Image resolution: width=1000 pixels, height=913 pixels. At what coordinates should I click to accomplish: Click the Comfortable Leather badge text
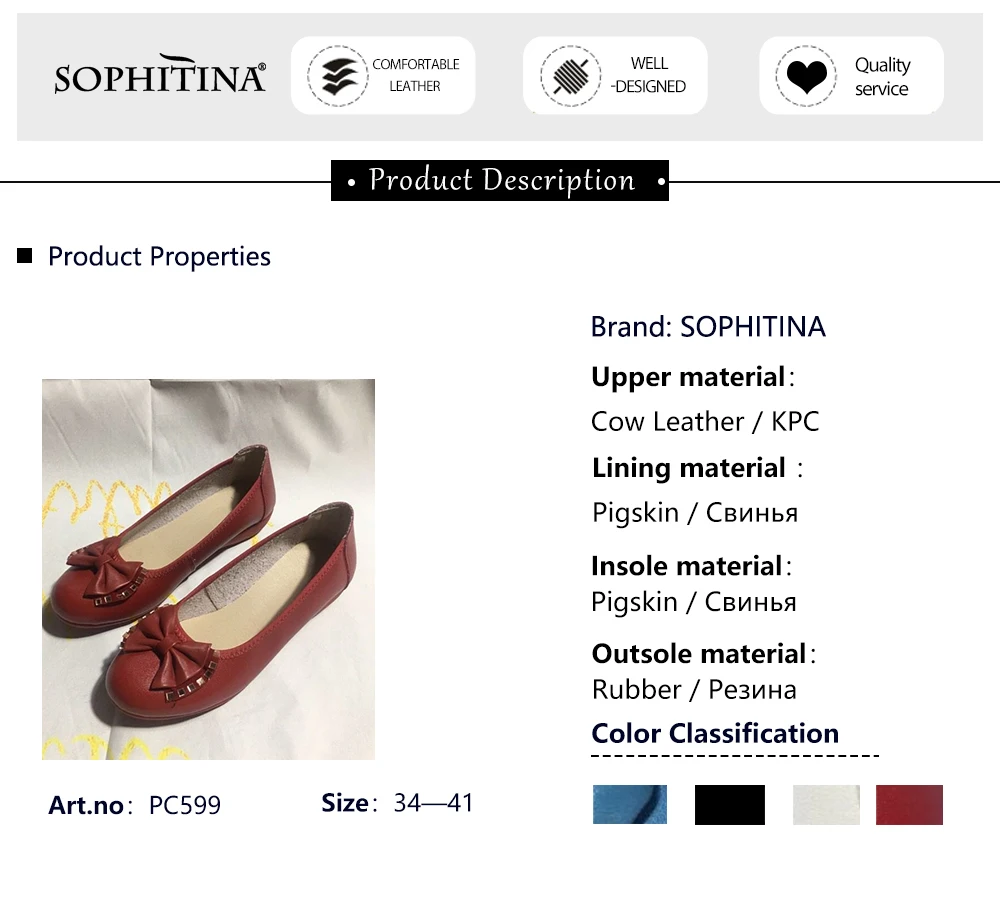[416, 75]
